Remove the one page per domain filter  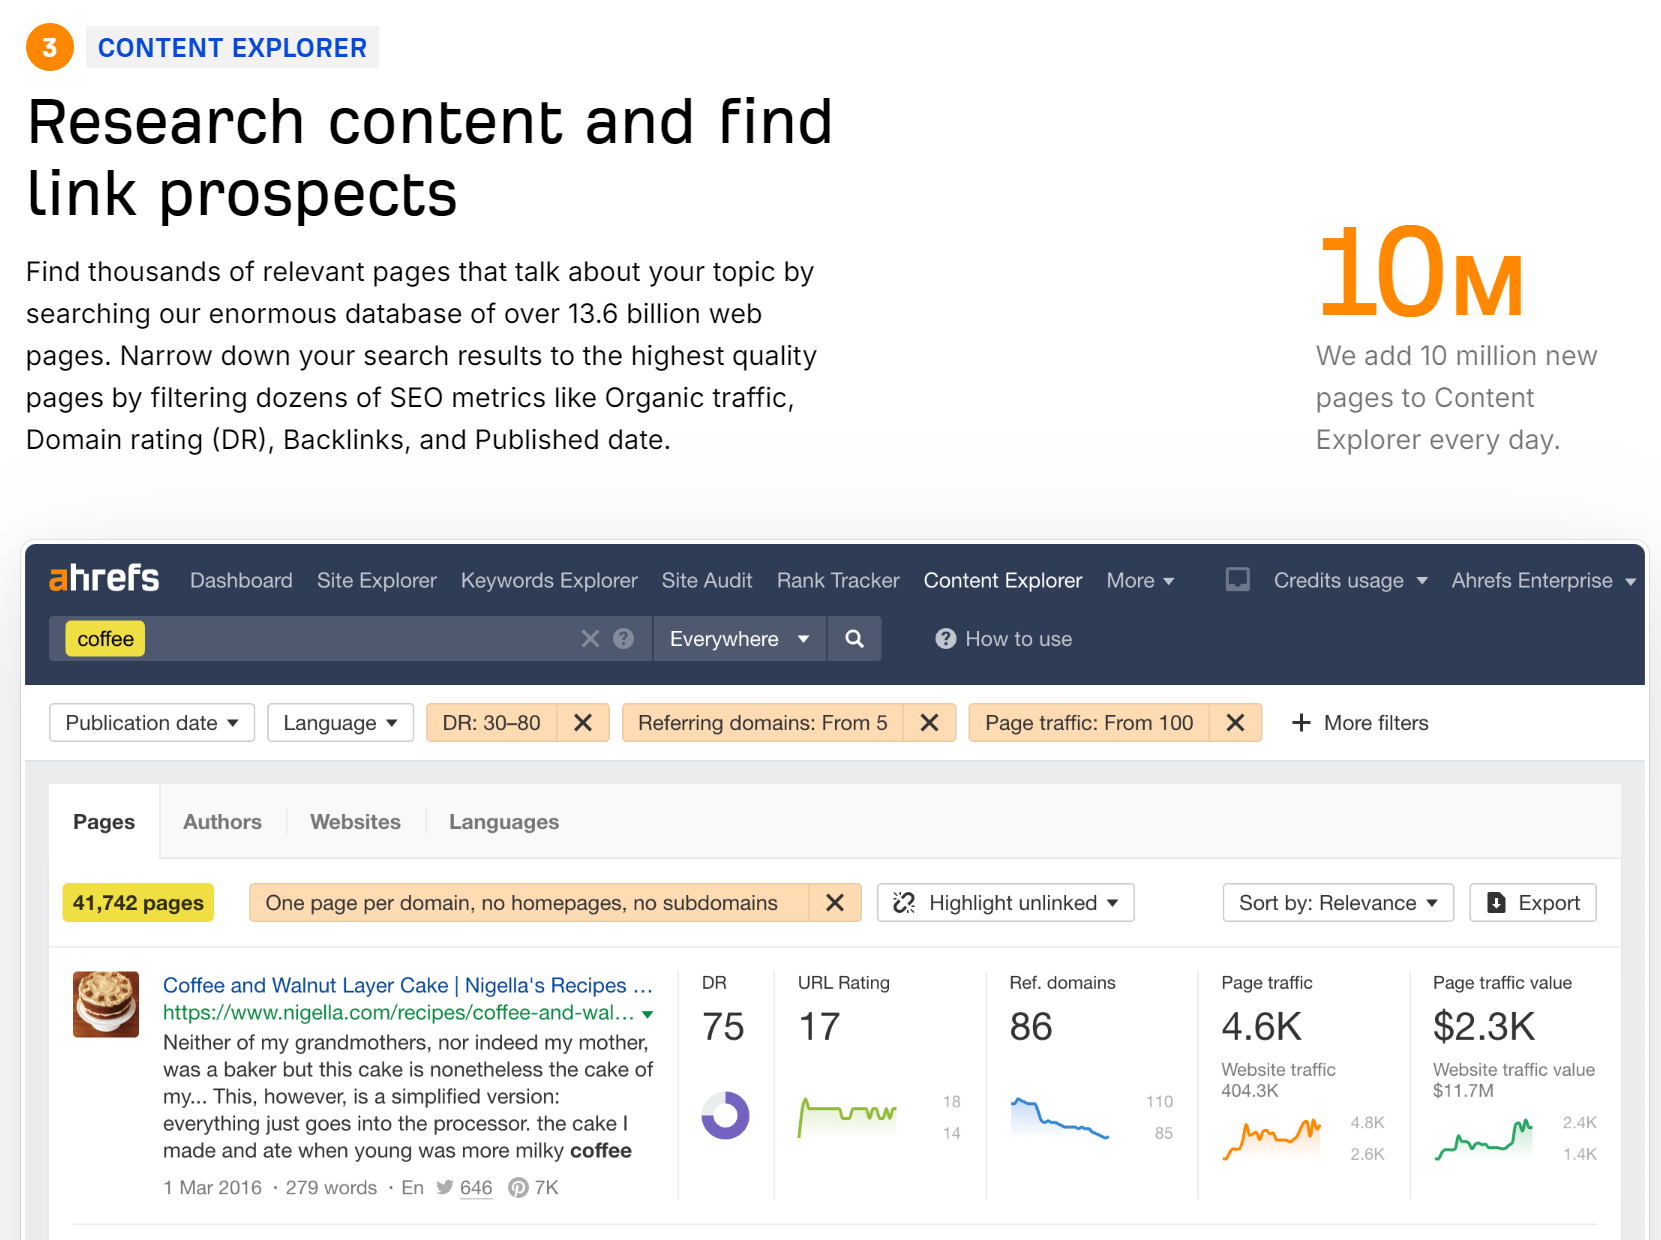835,903
